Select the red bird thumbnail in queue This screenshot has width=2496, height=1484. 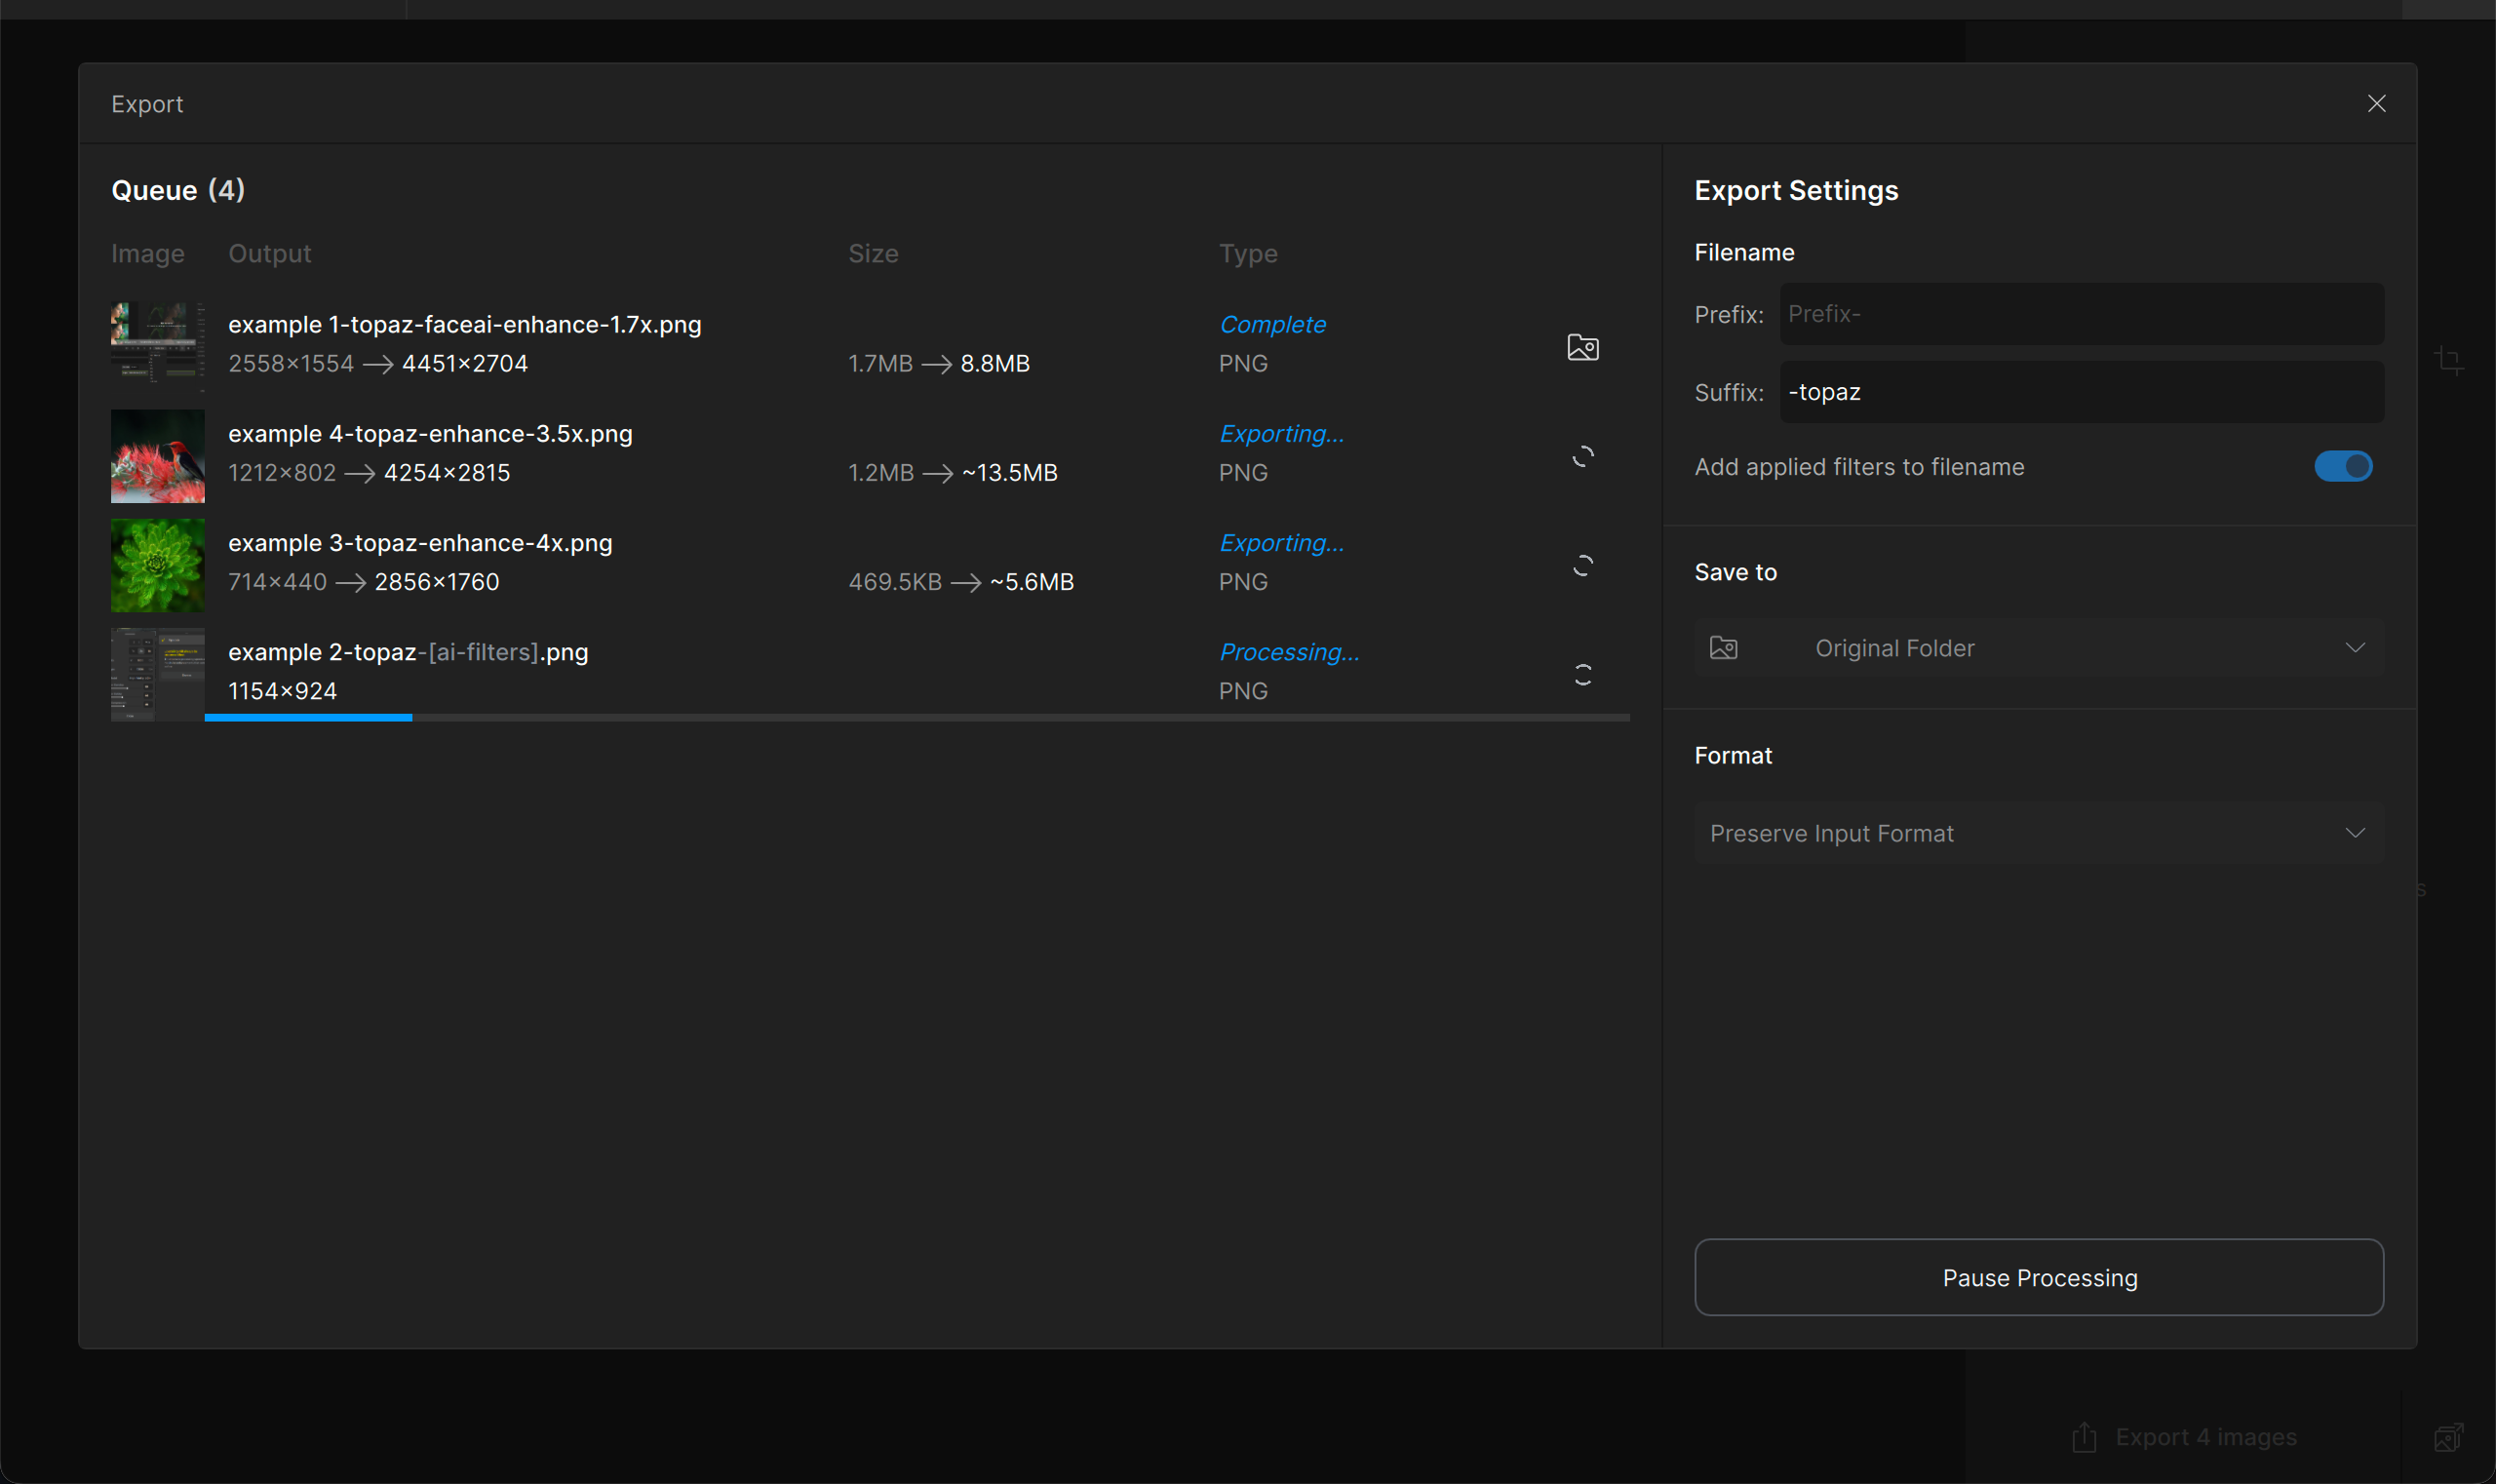157,456
